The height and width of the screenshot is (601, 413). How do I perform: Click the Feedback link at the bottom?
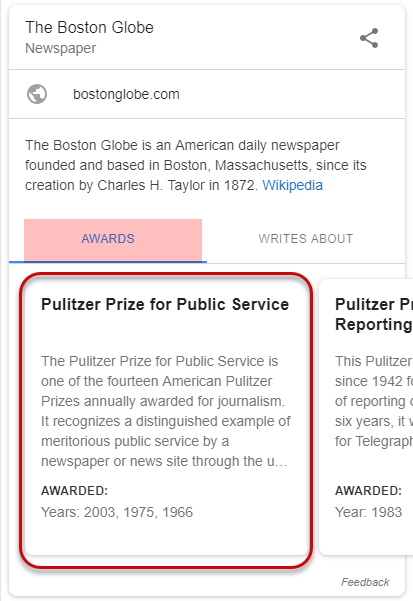(x=365, y=582)
